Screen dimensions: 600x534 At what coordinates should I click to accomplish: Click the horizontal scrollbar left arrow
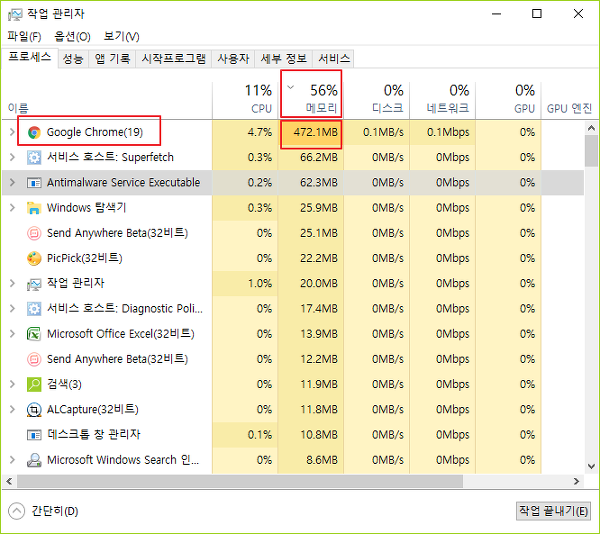pyautogui.click(x=9, y=481)
